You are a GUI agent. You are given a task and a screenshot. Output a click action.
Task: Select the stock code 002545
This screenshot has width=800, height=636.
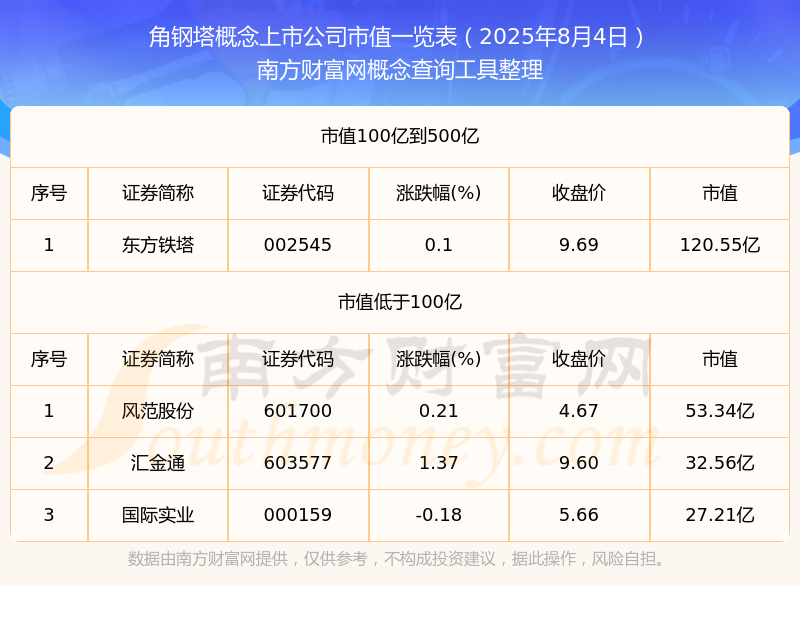tap(298, 245)
